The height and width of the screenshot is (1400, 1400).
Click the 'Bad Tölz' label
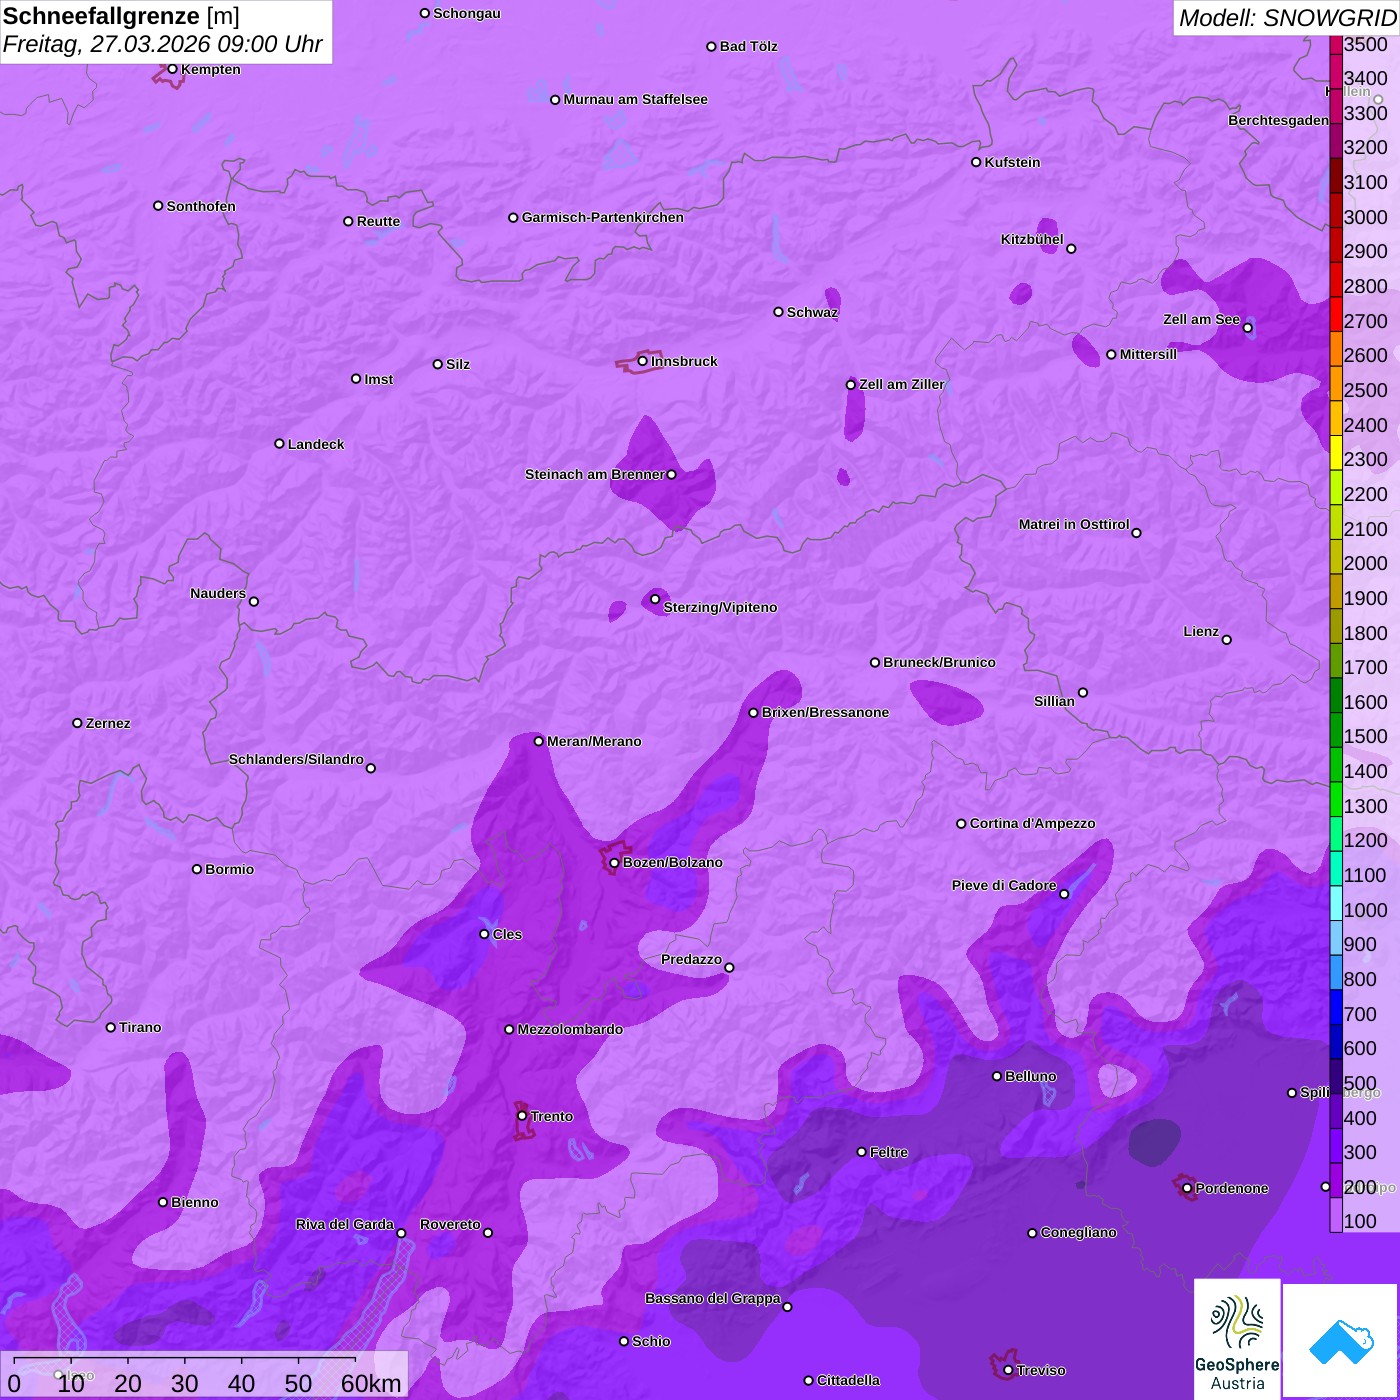[748, 46]
